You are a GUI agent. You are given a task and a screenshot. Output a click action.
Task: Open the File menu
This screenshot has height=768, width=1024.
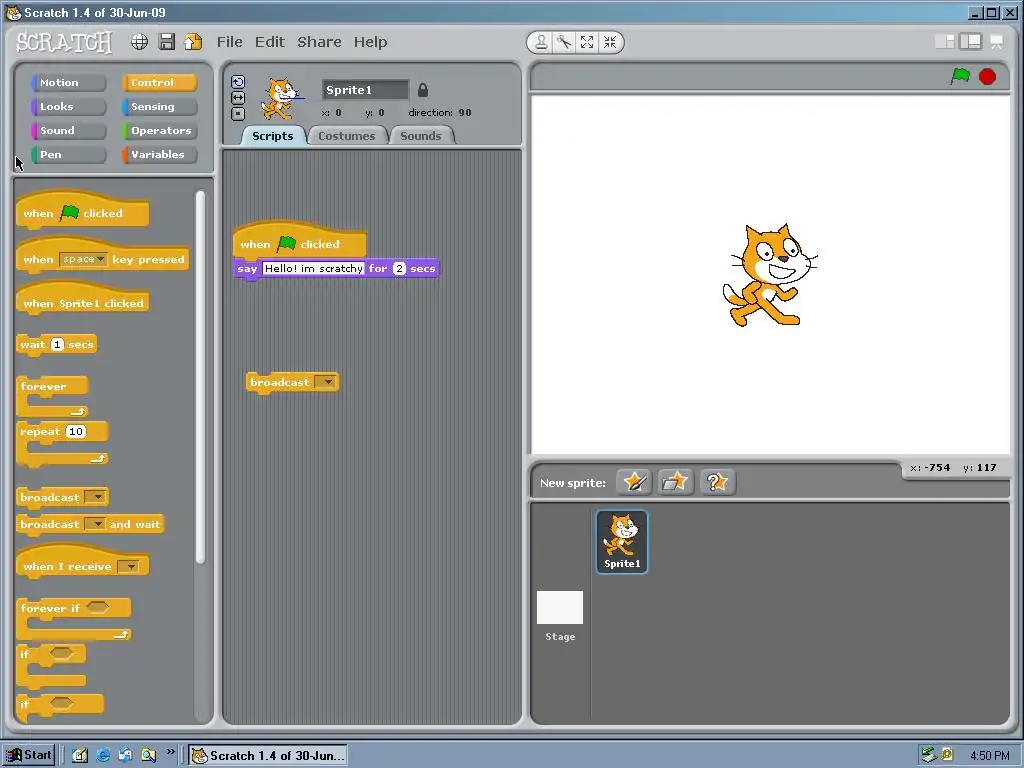point(229,42)
